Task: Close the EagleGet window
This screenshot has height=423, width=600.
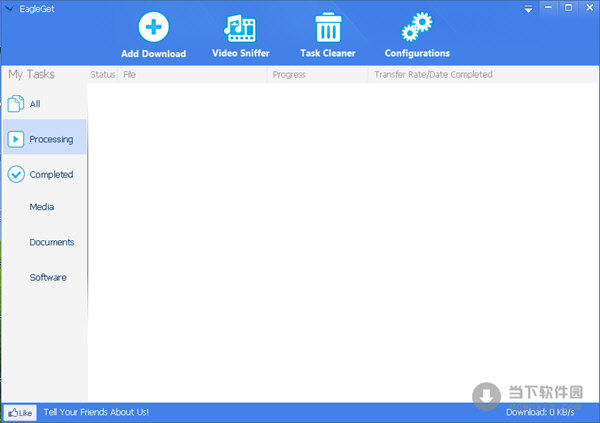Action: click(590, 8)
